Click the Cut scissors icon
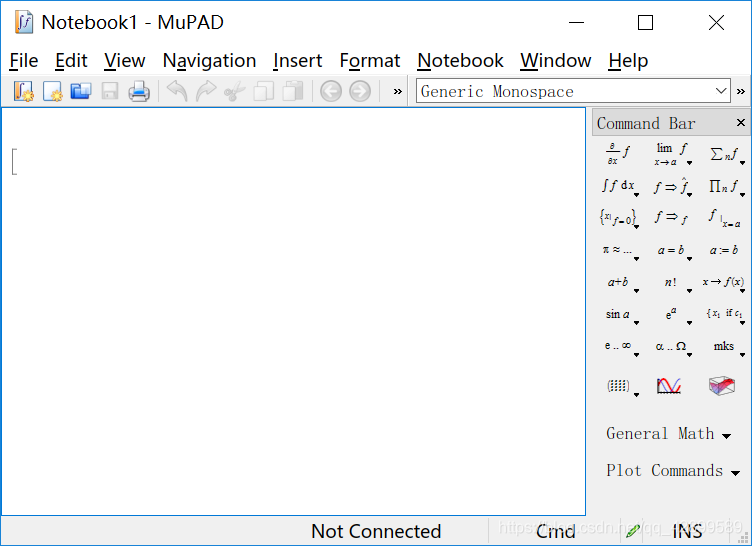 click(x=235, y=91)
